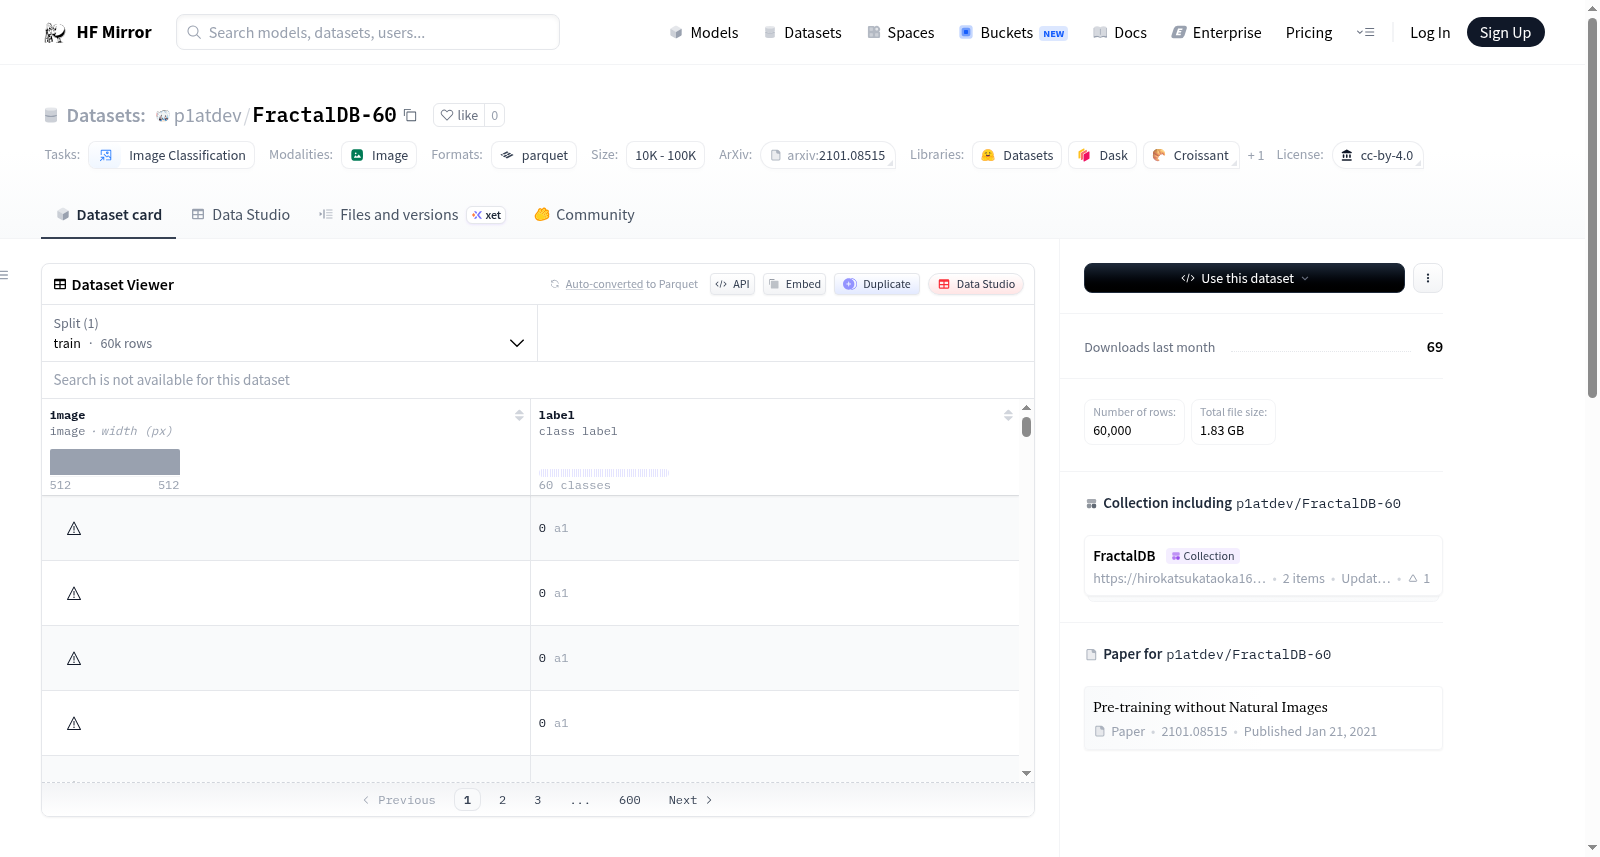
Task: Click the Sign Up button
Action: [1505, 33]
